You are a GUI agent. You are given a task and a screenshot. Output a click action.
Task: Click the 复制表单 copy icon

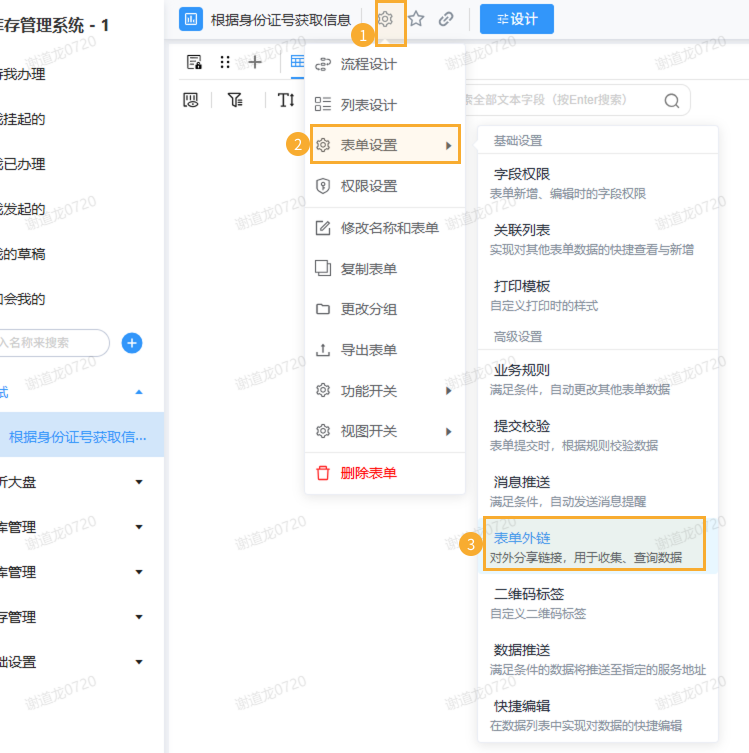click(x=323, y=268)
